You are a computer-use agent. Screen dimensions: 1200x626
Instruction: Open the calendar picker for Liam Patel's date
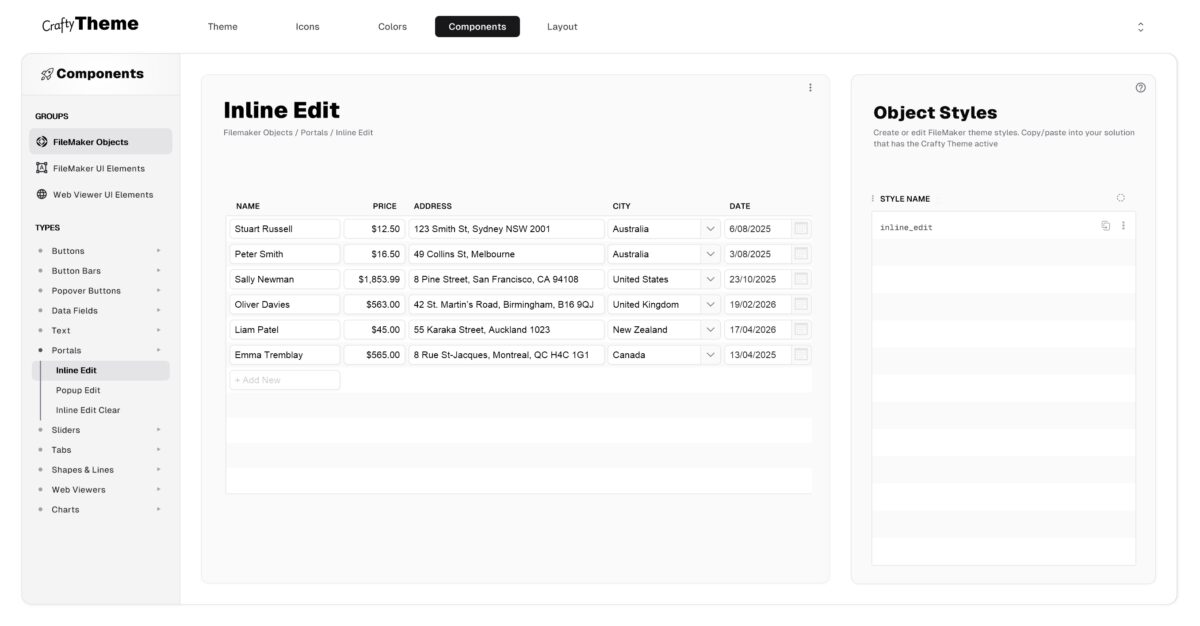point(801,329)
